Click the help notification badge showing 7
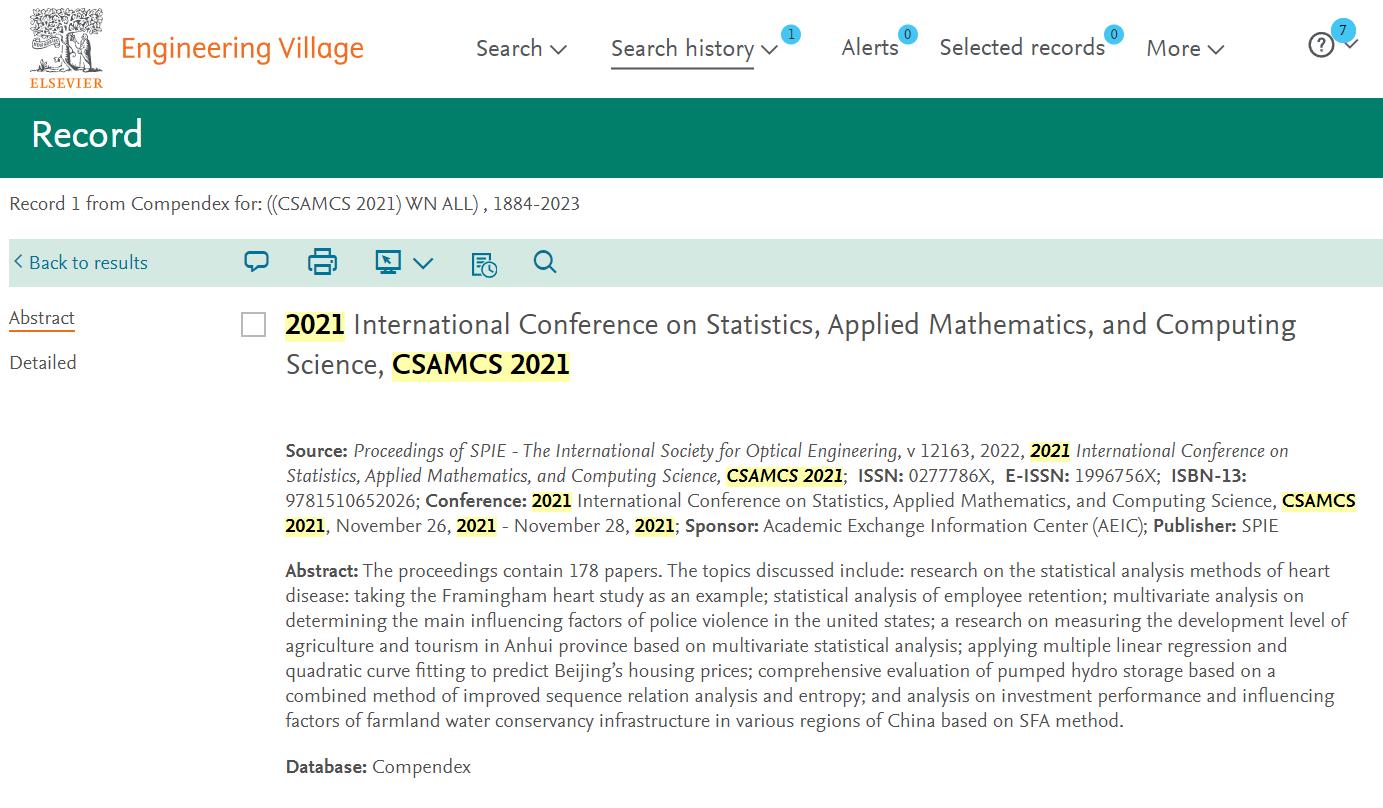Image resolution: width=1383 pixels, height=808 pixels. pyautogui.click(x=1343, y=29)
